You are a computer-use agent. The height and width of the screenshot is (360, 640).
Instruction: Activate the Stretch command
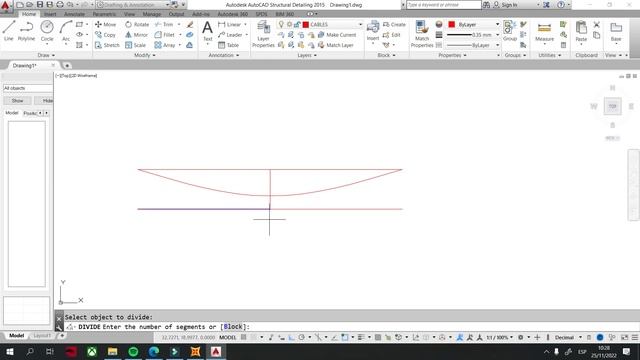pos(107,45)
